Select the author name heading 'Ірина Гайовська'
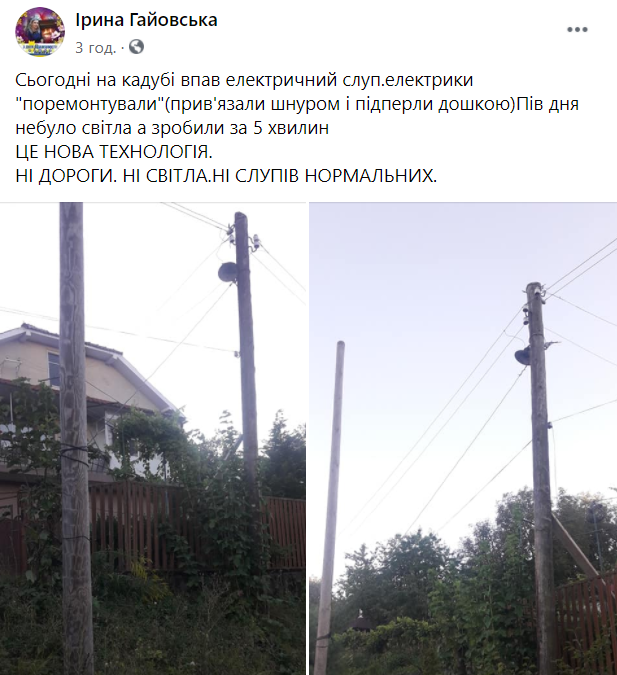This screenshot has height=675, width=617. coord(146,20)
